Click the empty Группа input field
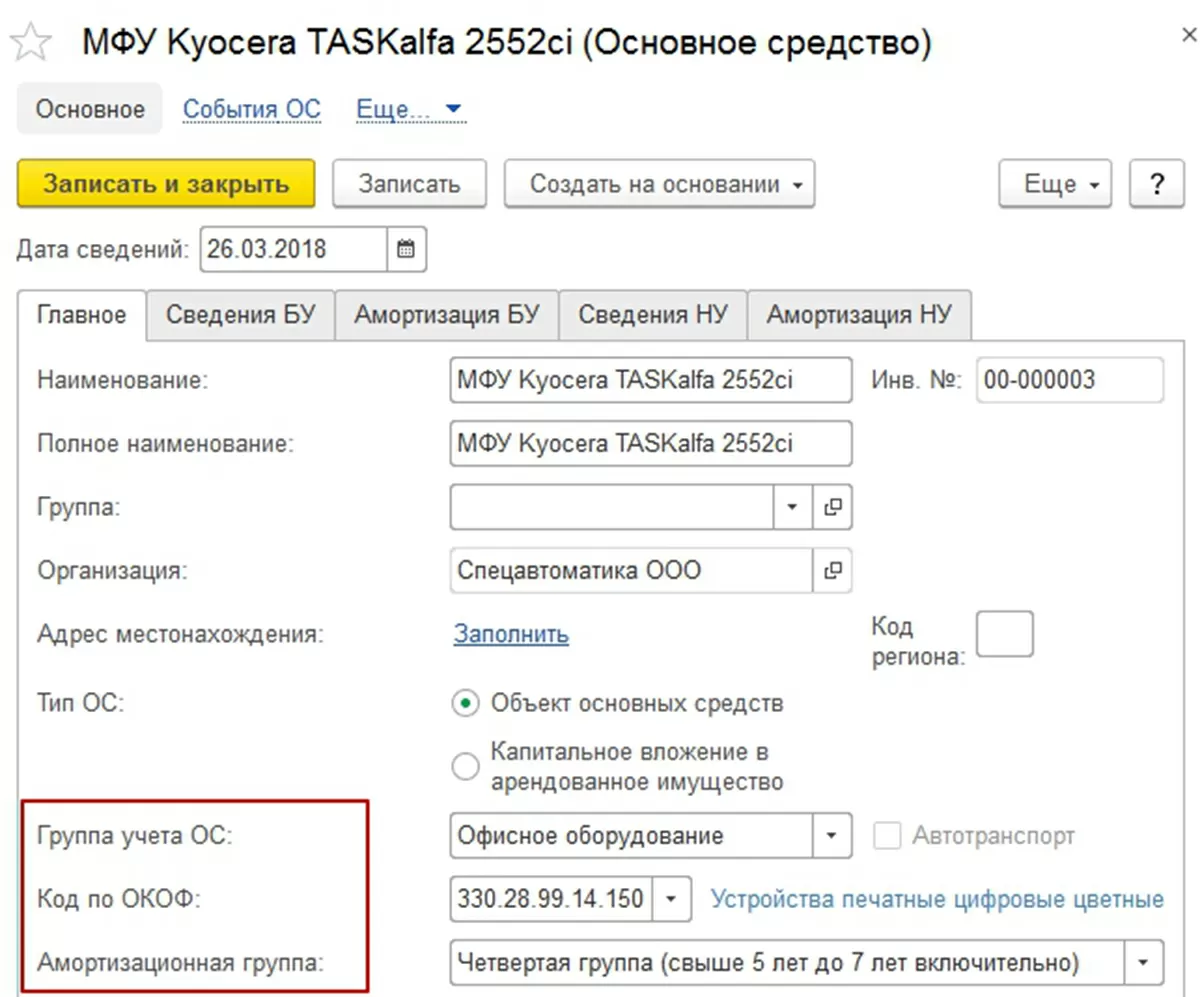The width and height of the screenshot is (1200, 997). (613, 508)
